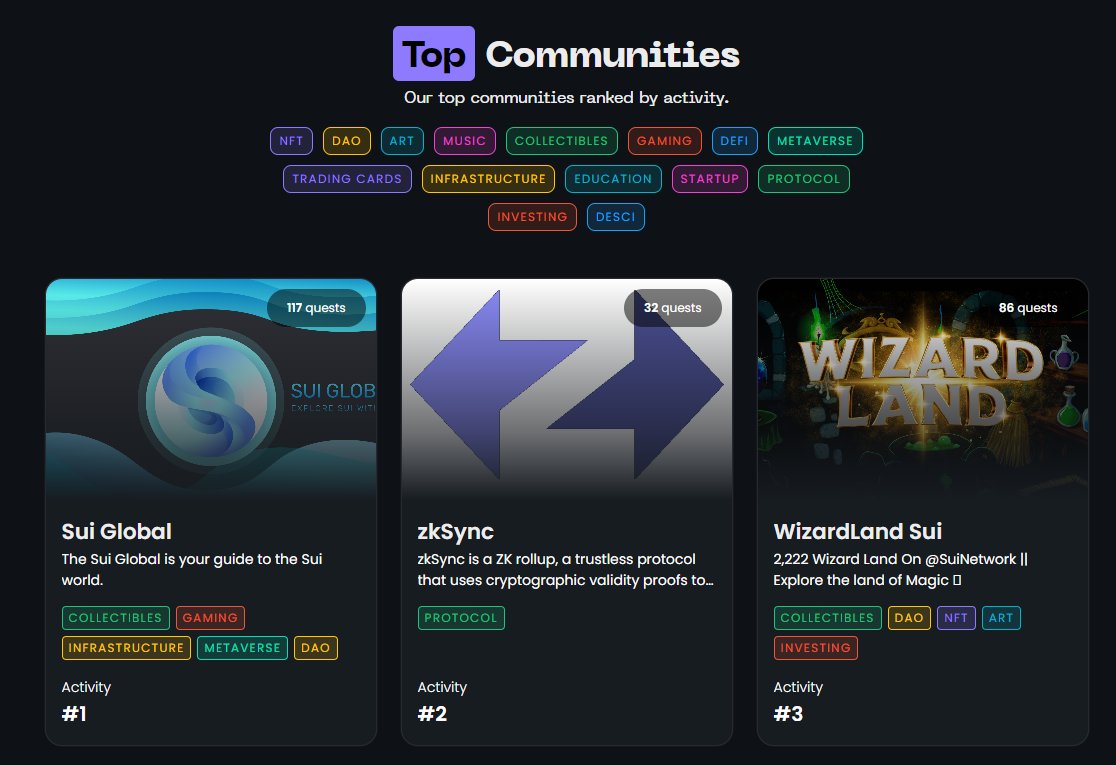Enable the PROTOCOL filter pill
This screenshot has height=765, width=1116.
coord(804,179)
